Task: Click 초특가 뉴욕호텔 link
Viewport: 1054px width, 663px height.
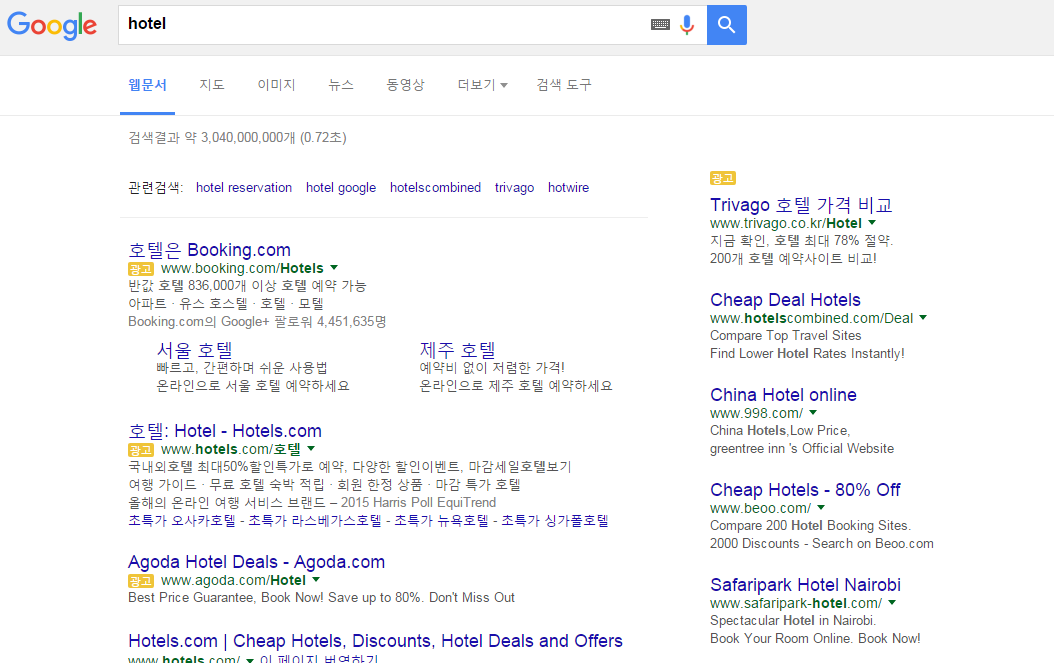Action: click(441, 520)
